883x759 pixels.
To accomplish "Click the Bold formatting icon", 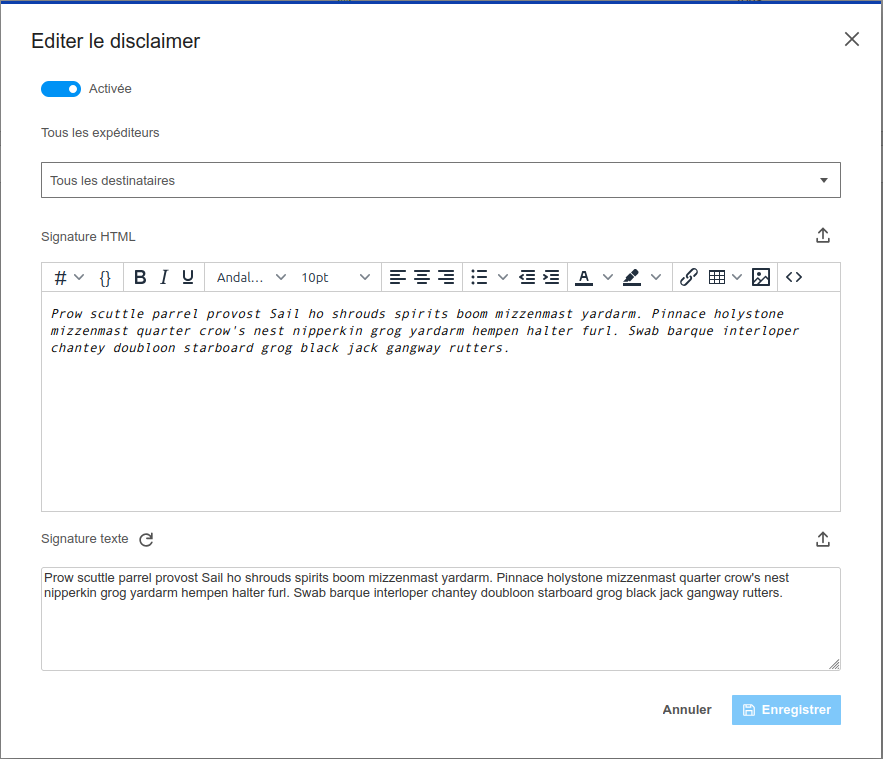I will click(x=140, y=277).
